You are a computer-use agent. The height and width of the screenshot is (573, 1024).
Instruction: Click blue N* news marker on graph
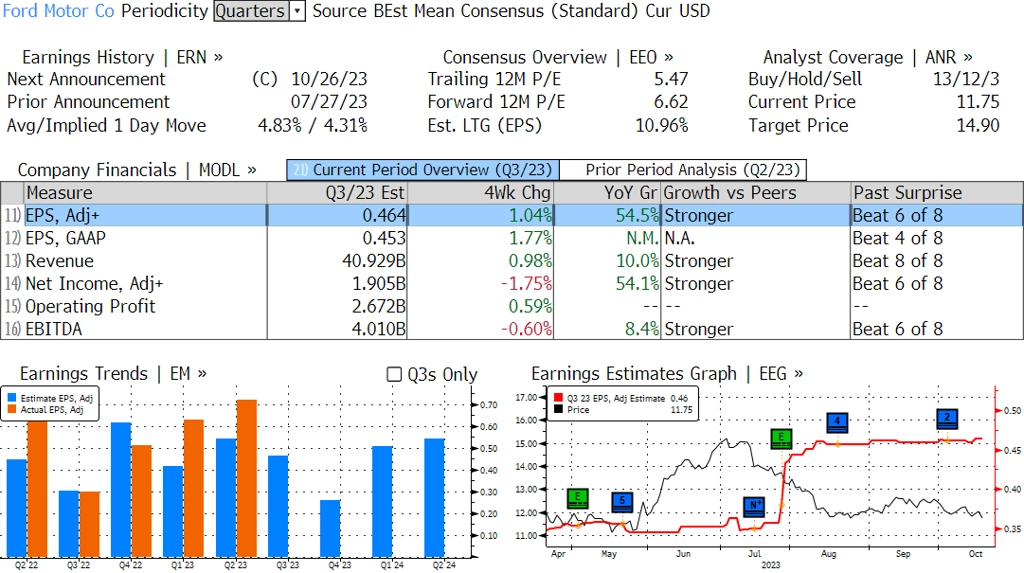pyautogui.click(x=754, y=507)
